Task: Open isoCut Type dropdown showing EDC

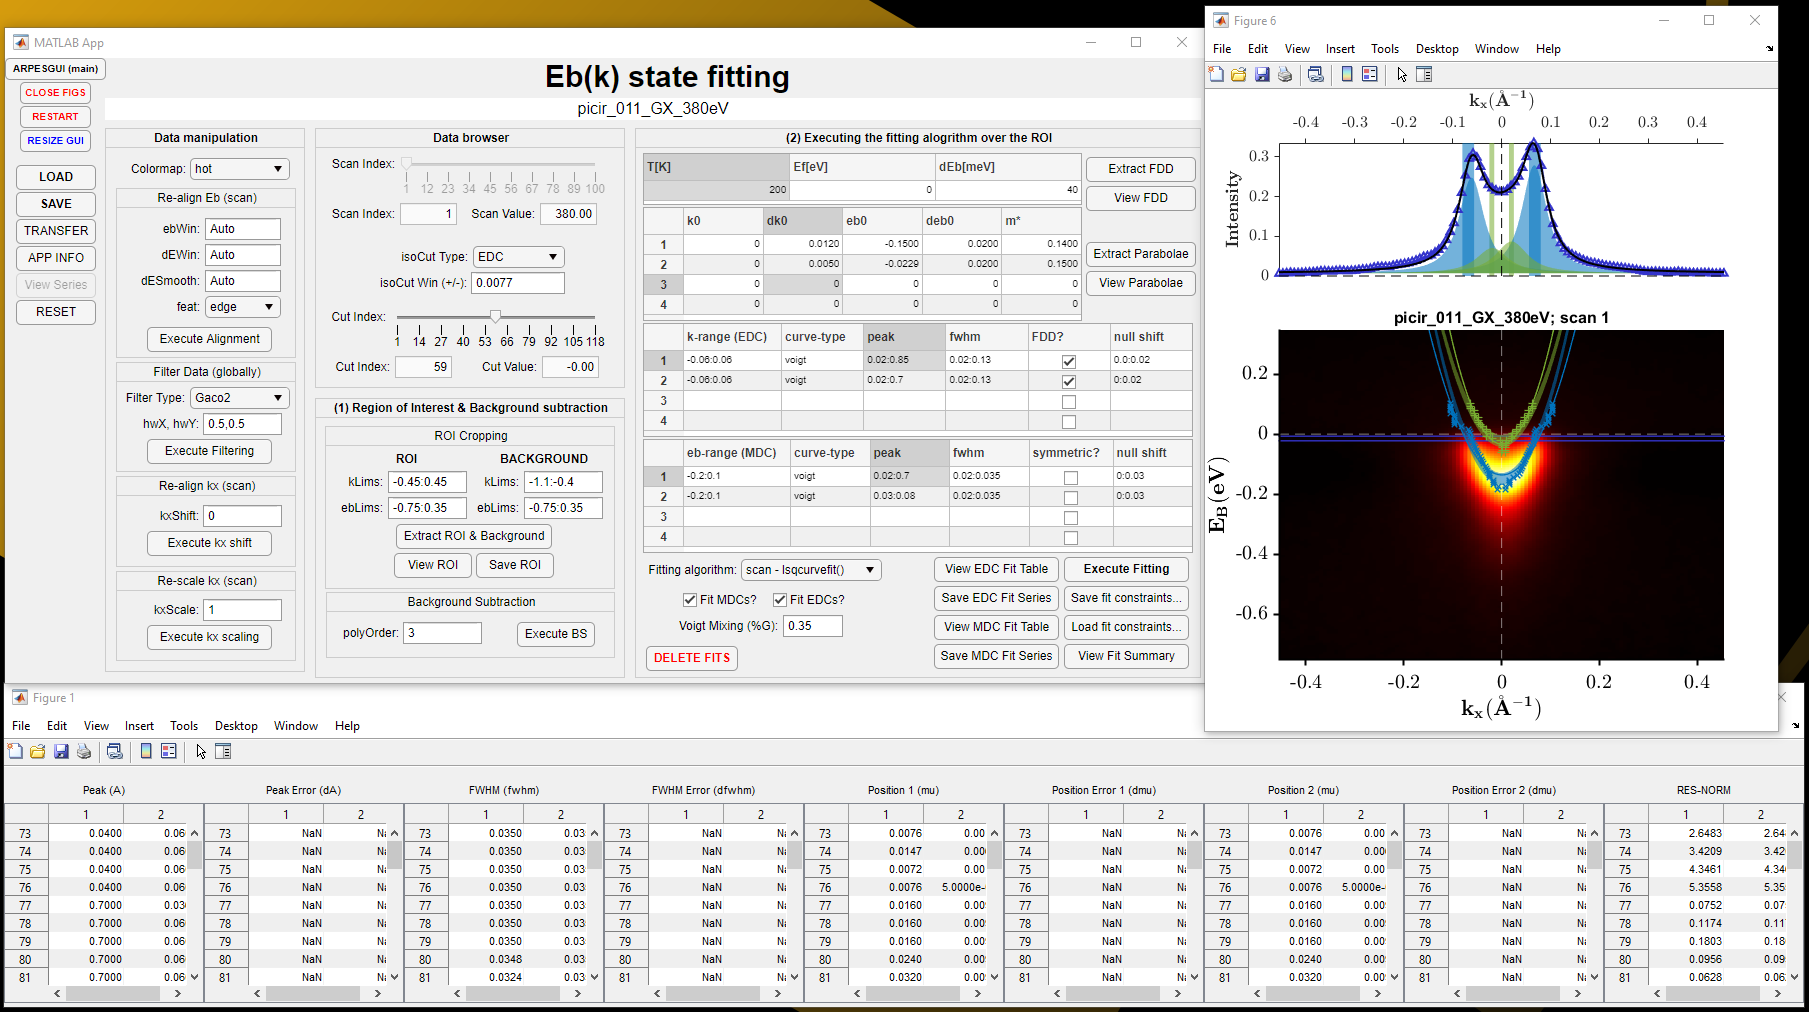Action: [x=518, y=257]
